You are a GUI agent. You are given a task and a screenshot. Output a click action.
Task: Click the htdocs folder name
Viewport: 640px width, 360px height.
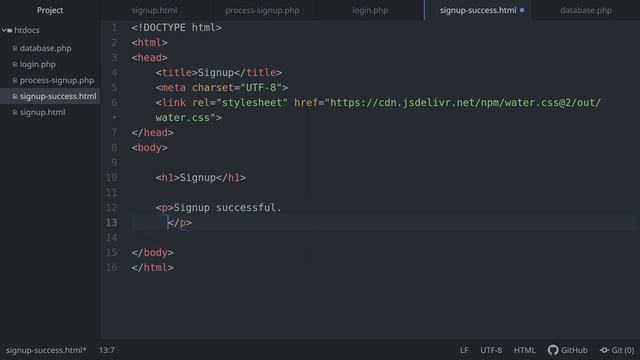pyautogui.click(x=27, y=30)
